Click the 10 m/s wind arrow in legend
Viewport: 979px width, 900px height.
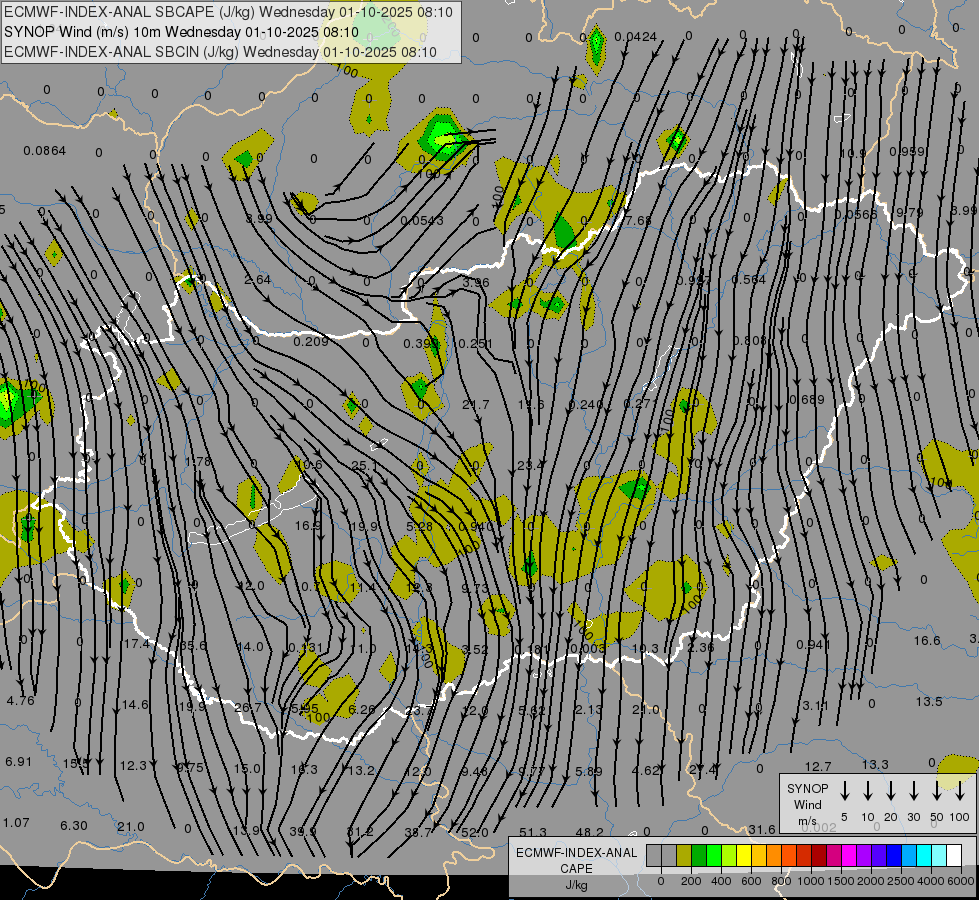868,791
